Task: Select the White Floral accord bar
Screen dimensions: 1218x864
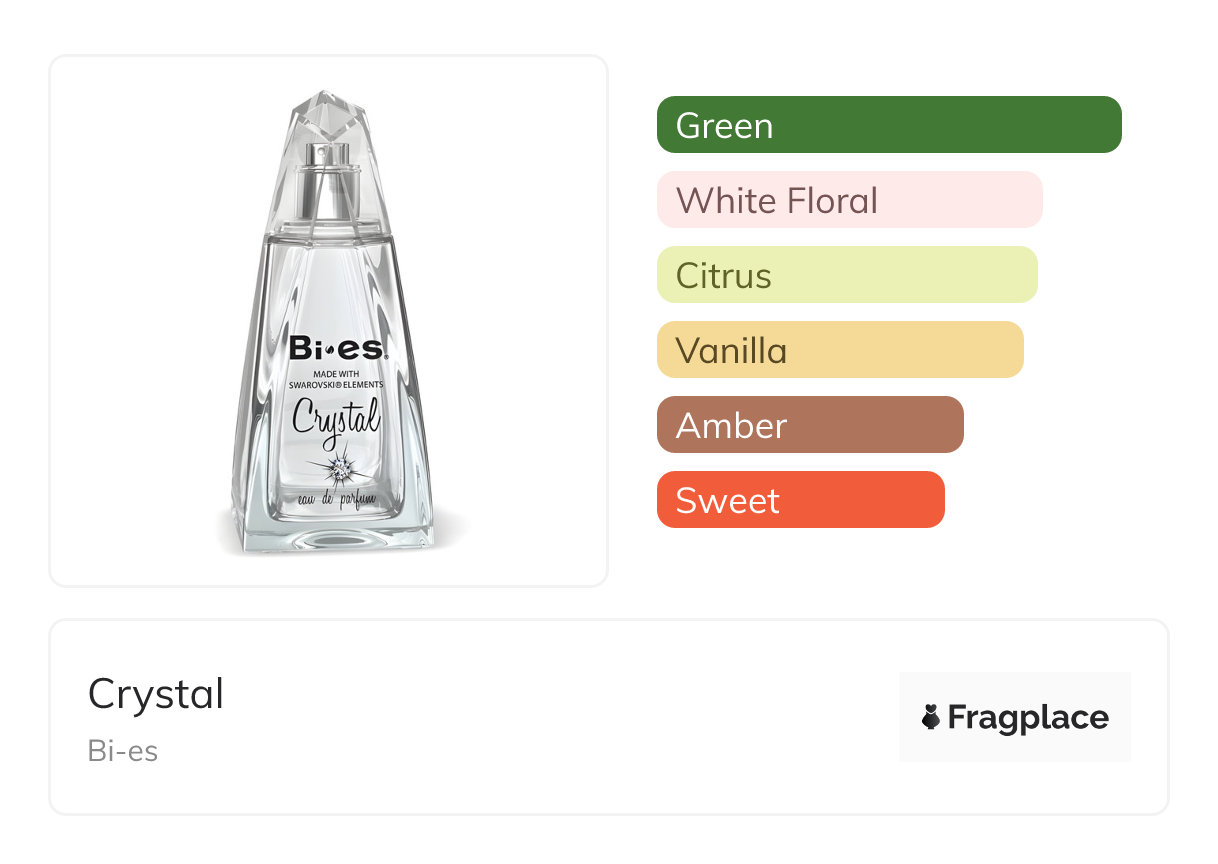Action: tap(849, 200)
